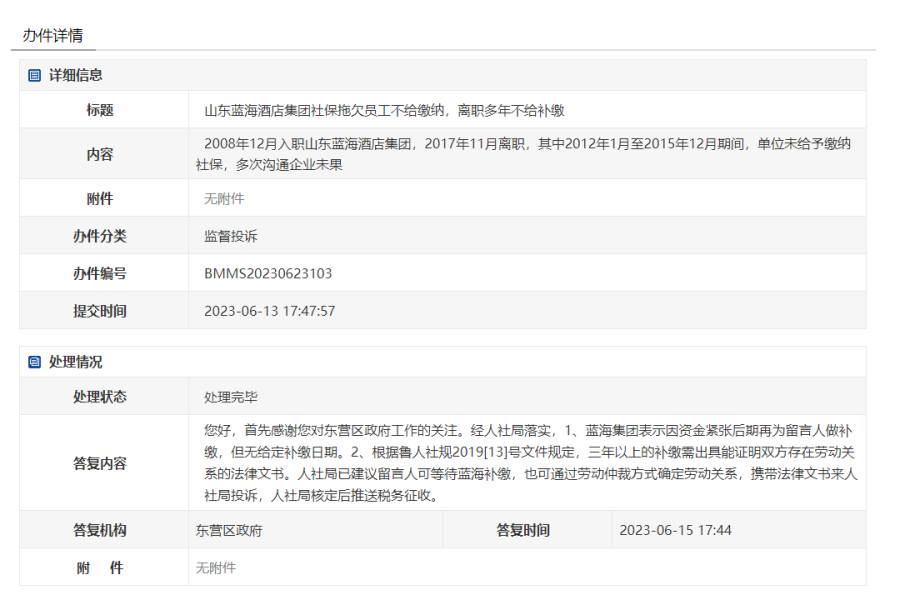Click the icon beside 处理情况 header
This screenshot has height=605, width=900.
click(x=35, y=362)
